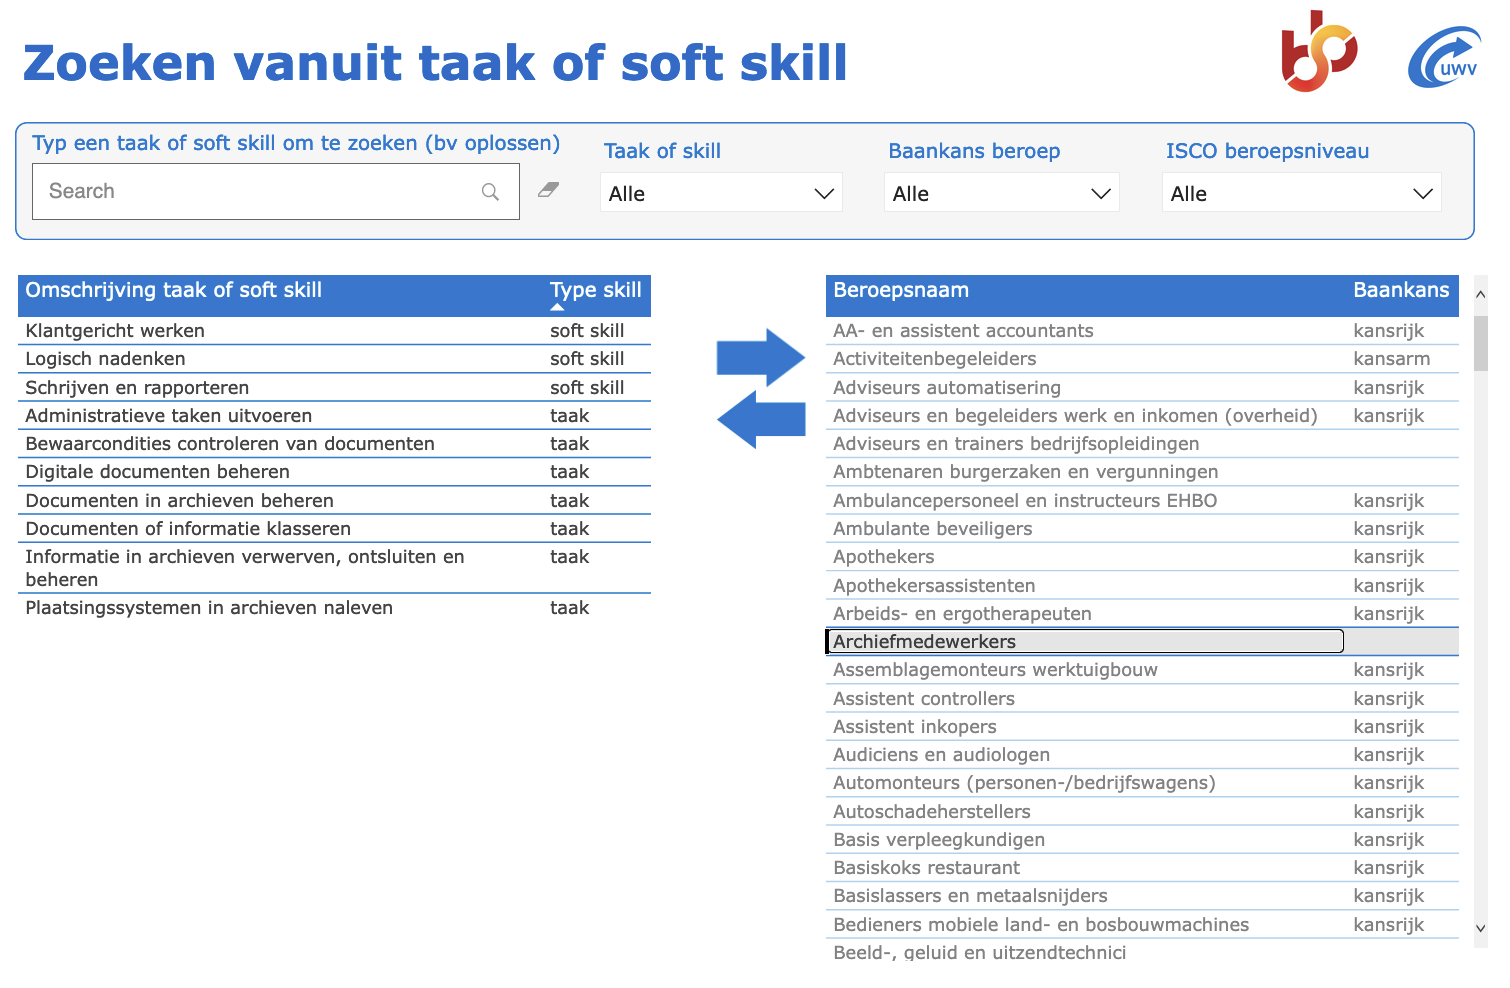Click kansarm value for Activiteitenbegeleiders
1510x988 pixels.
pos(1391,359)
